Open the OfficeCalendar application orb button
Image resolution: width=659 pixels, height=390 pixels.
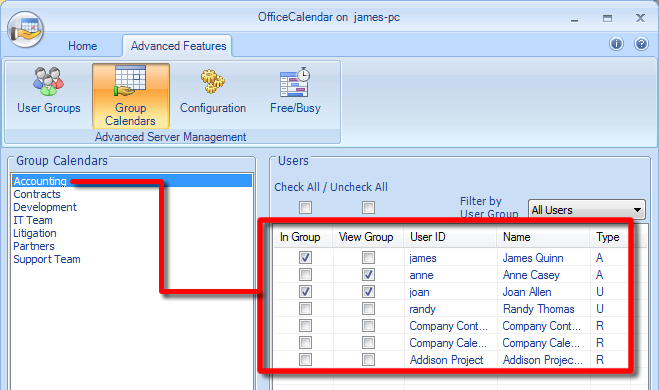[25, 29]
